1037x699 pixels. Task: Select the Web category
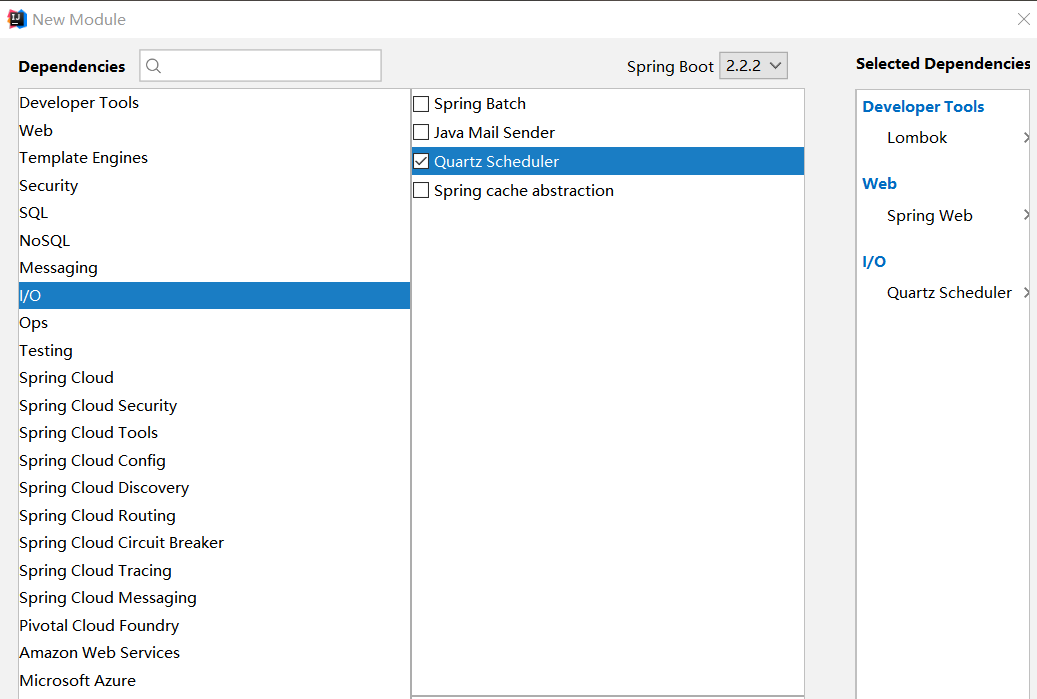click(214, 130)
